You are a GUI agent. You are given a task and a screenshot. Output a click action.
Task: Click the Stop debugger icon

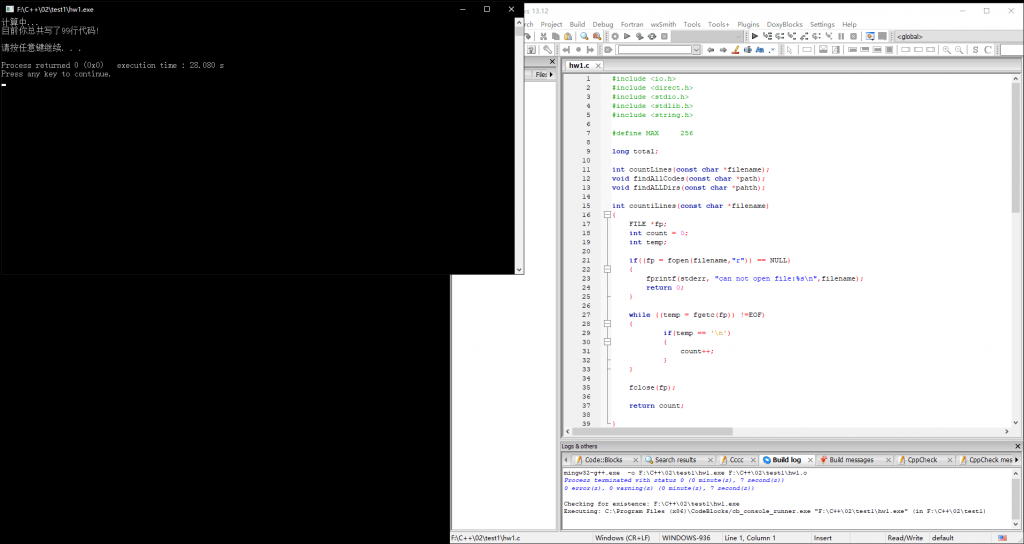[x=854, y=36]
